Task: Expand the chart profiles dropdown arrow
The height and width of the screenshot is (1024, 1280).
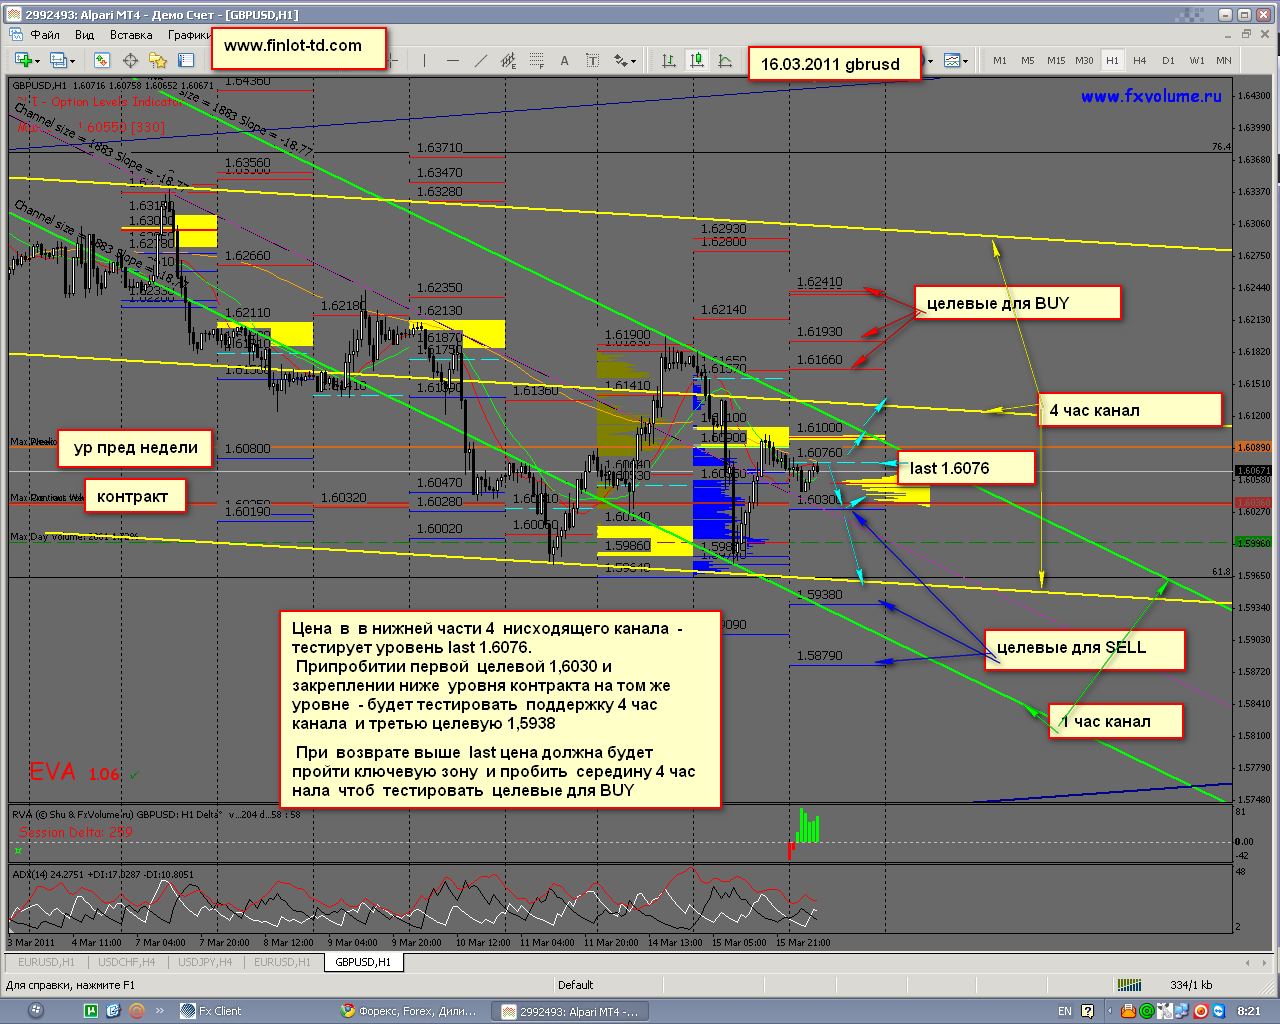Action: click(x=74, y=61)
